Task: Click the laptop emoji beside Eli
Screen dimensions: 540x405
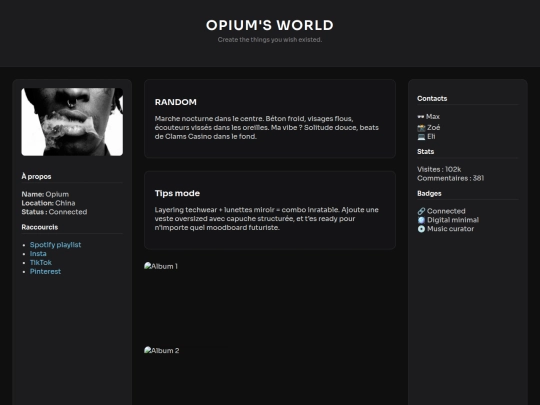Action: pos(421,137)
